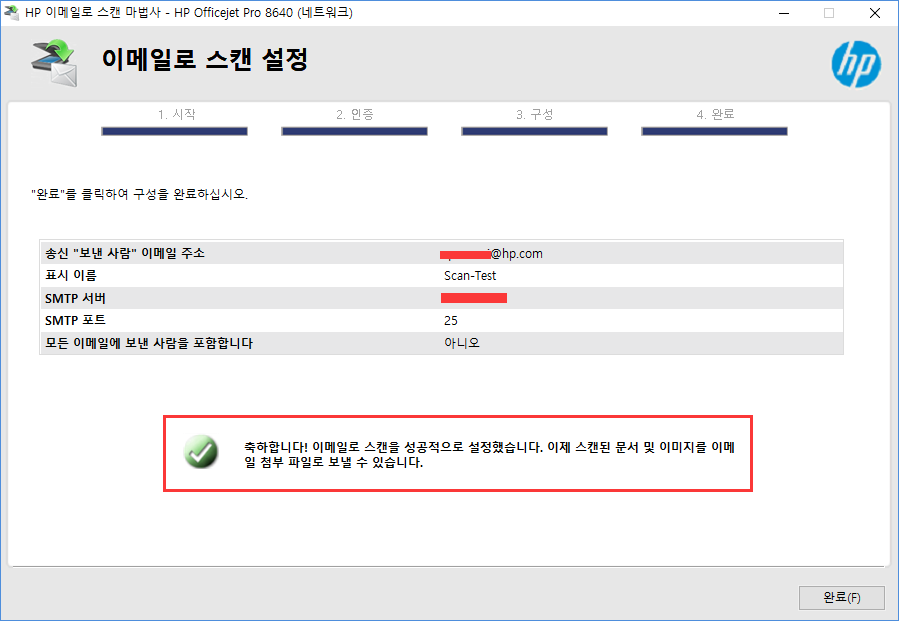The height and width of the screenshot is (621, 899).
Task: Click the 표시 이름 label
Action: click(x=71, y=276)
